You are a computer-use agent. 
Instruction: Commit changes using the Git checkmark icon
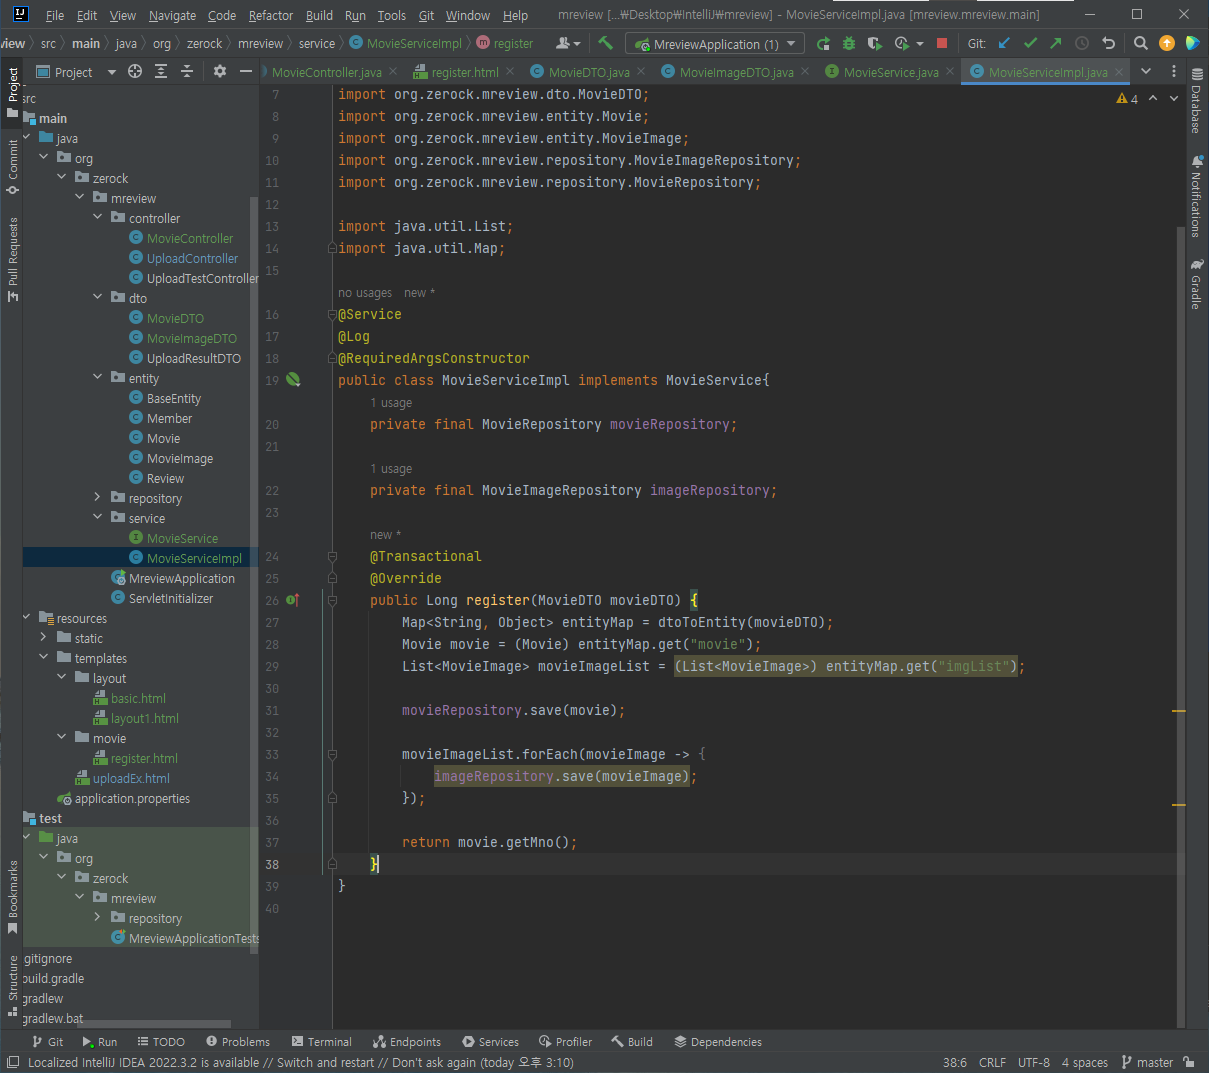[1030, 43]
